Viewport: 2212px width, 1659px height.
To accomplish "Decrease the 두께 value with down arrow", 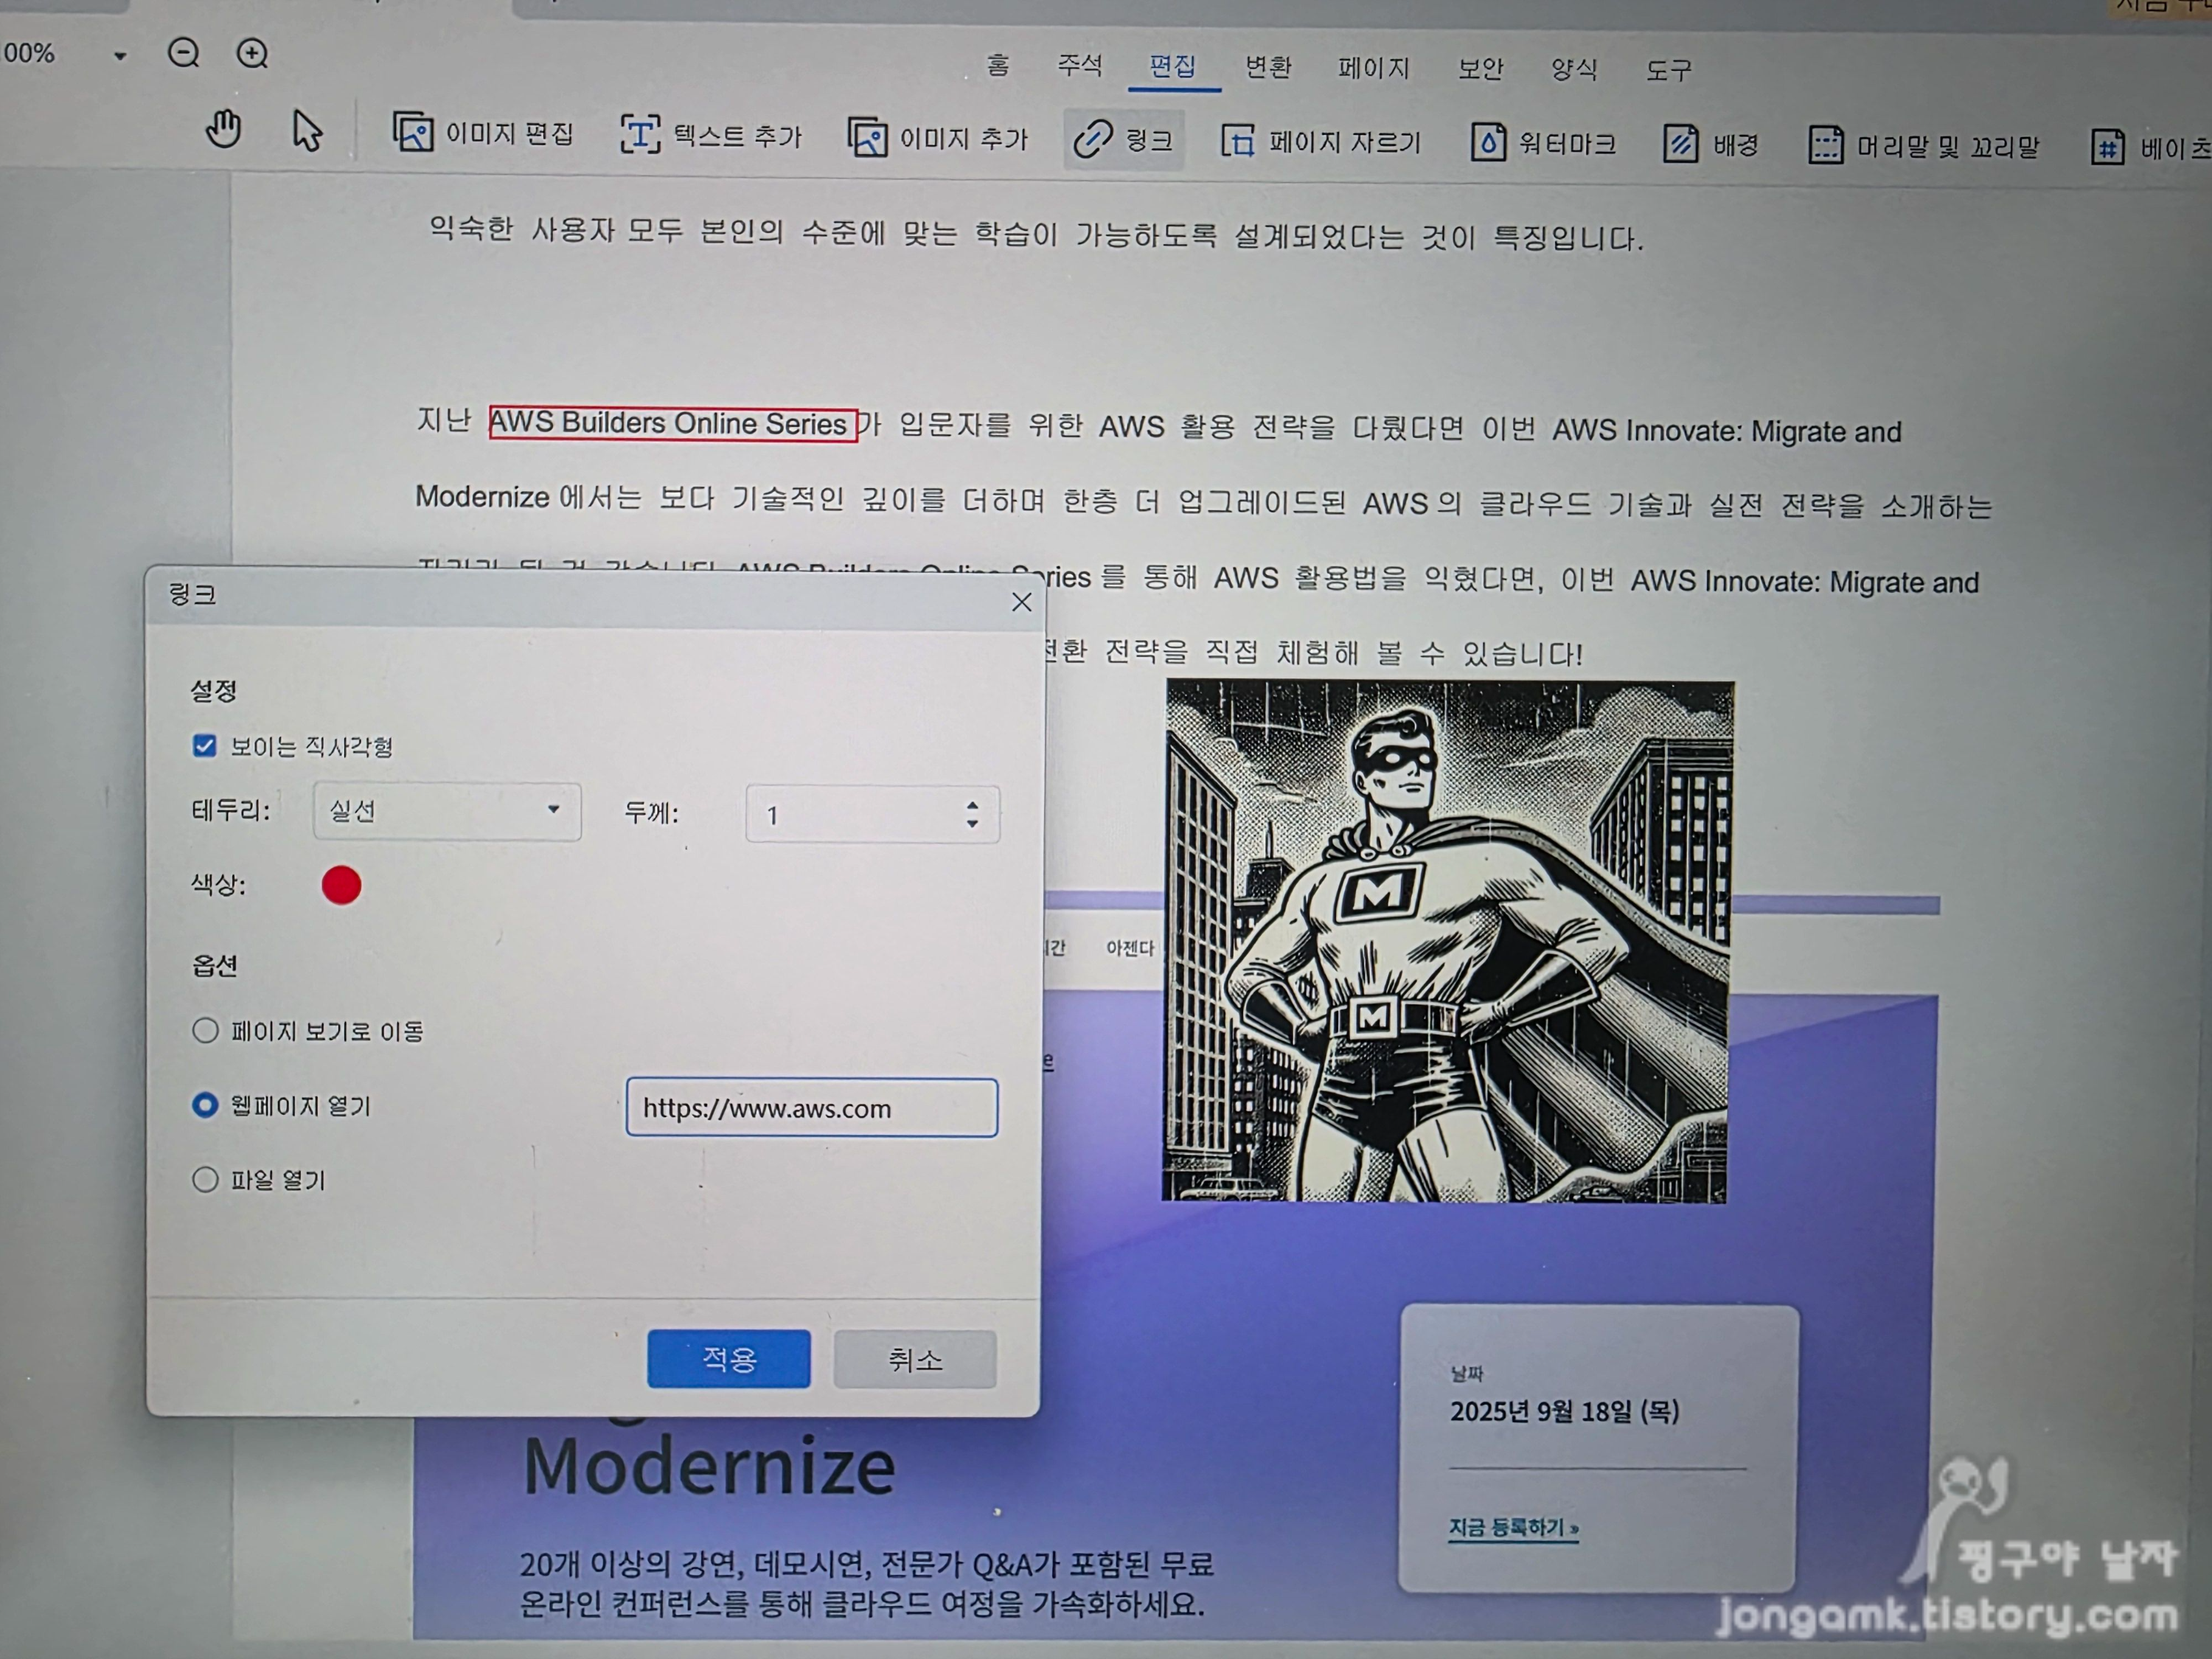I will coord(972,824).
